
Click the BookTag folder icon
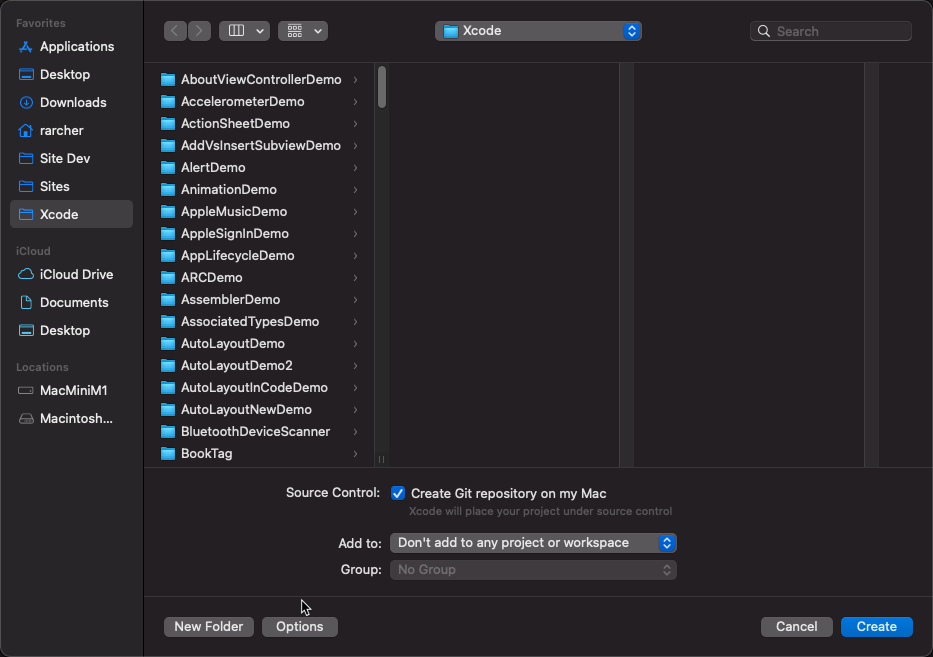pyautogui.click(x=168, y=454)
